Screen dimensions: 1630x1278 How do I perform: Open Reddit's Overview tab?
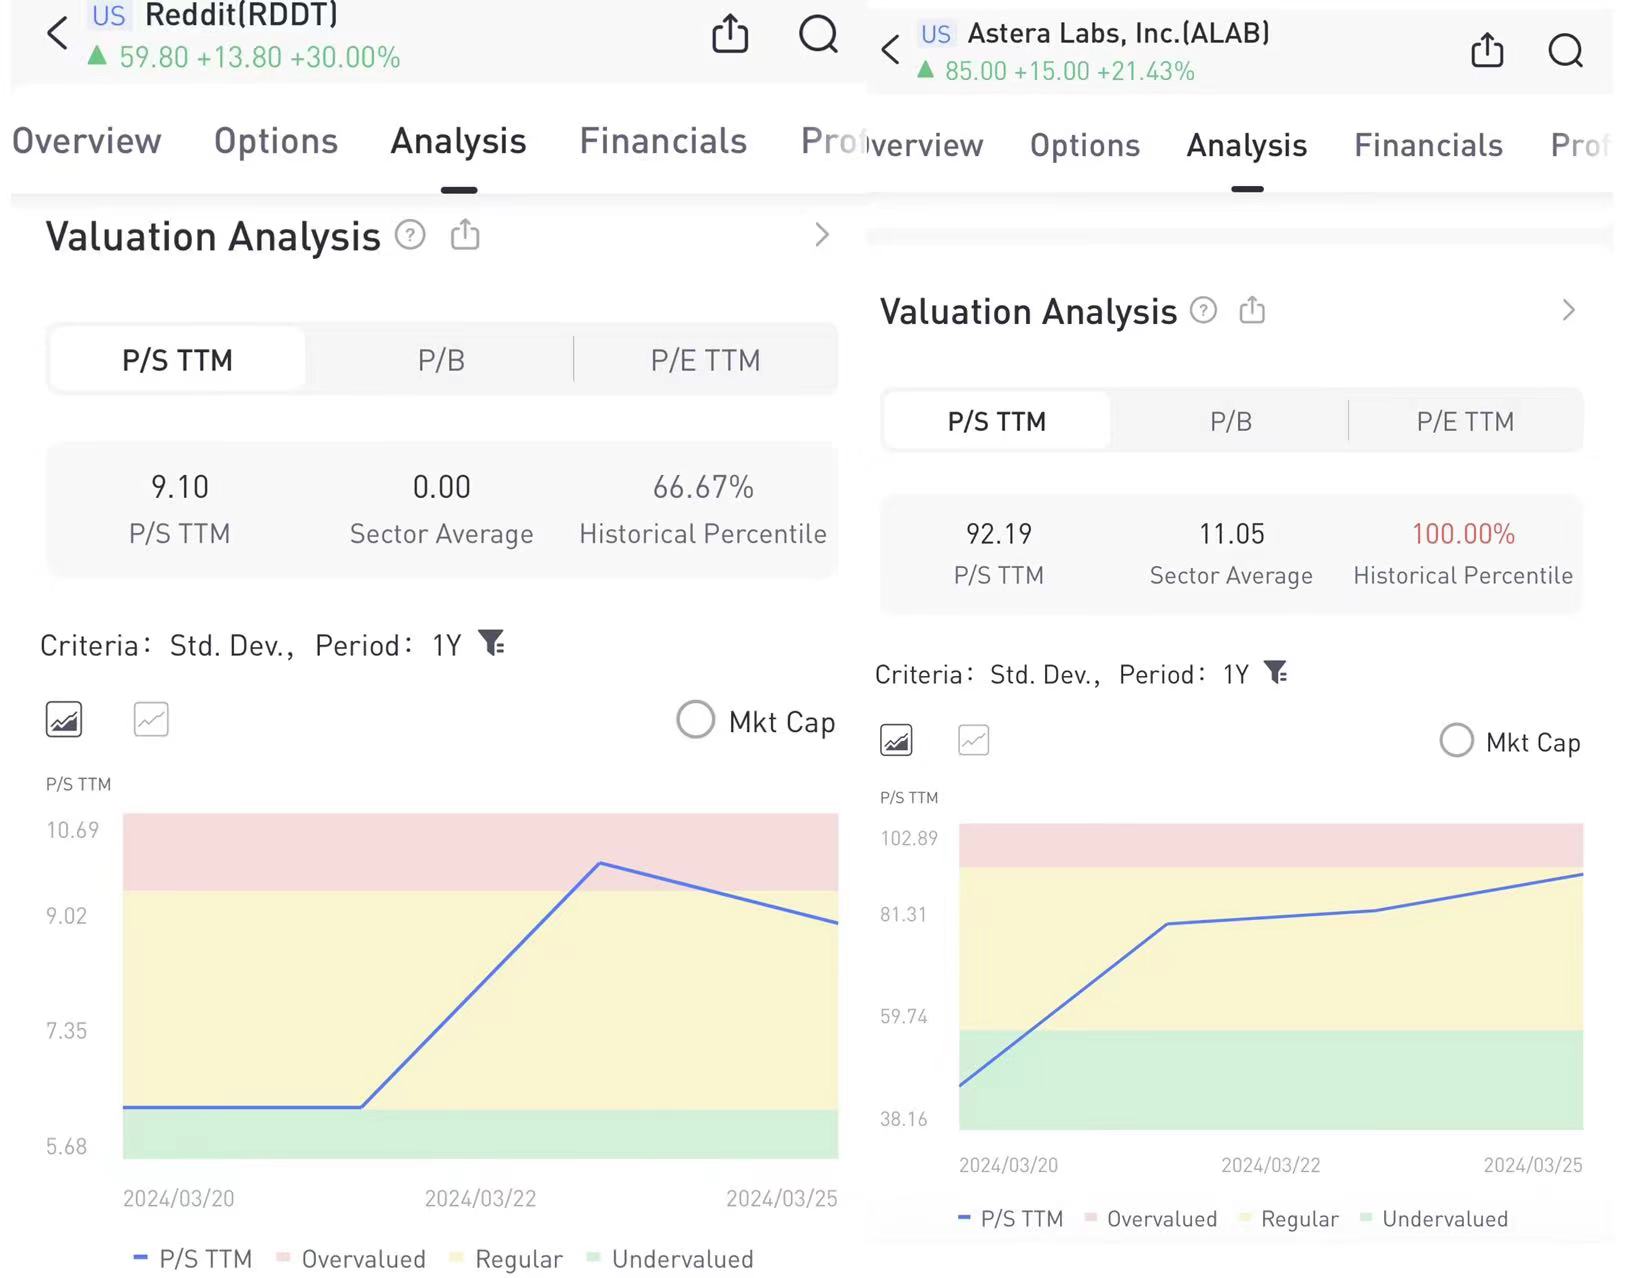click(x=87, y=141)
